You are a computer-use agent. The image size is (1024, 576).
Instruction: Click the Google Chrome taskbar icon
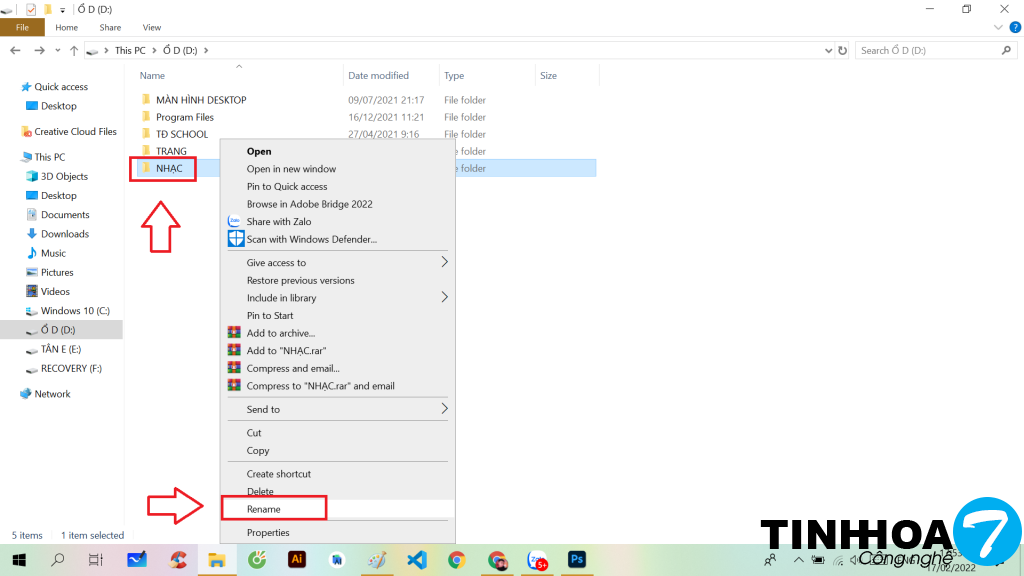[456, 560]
